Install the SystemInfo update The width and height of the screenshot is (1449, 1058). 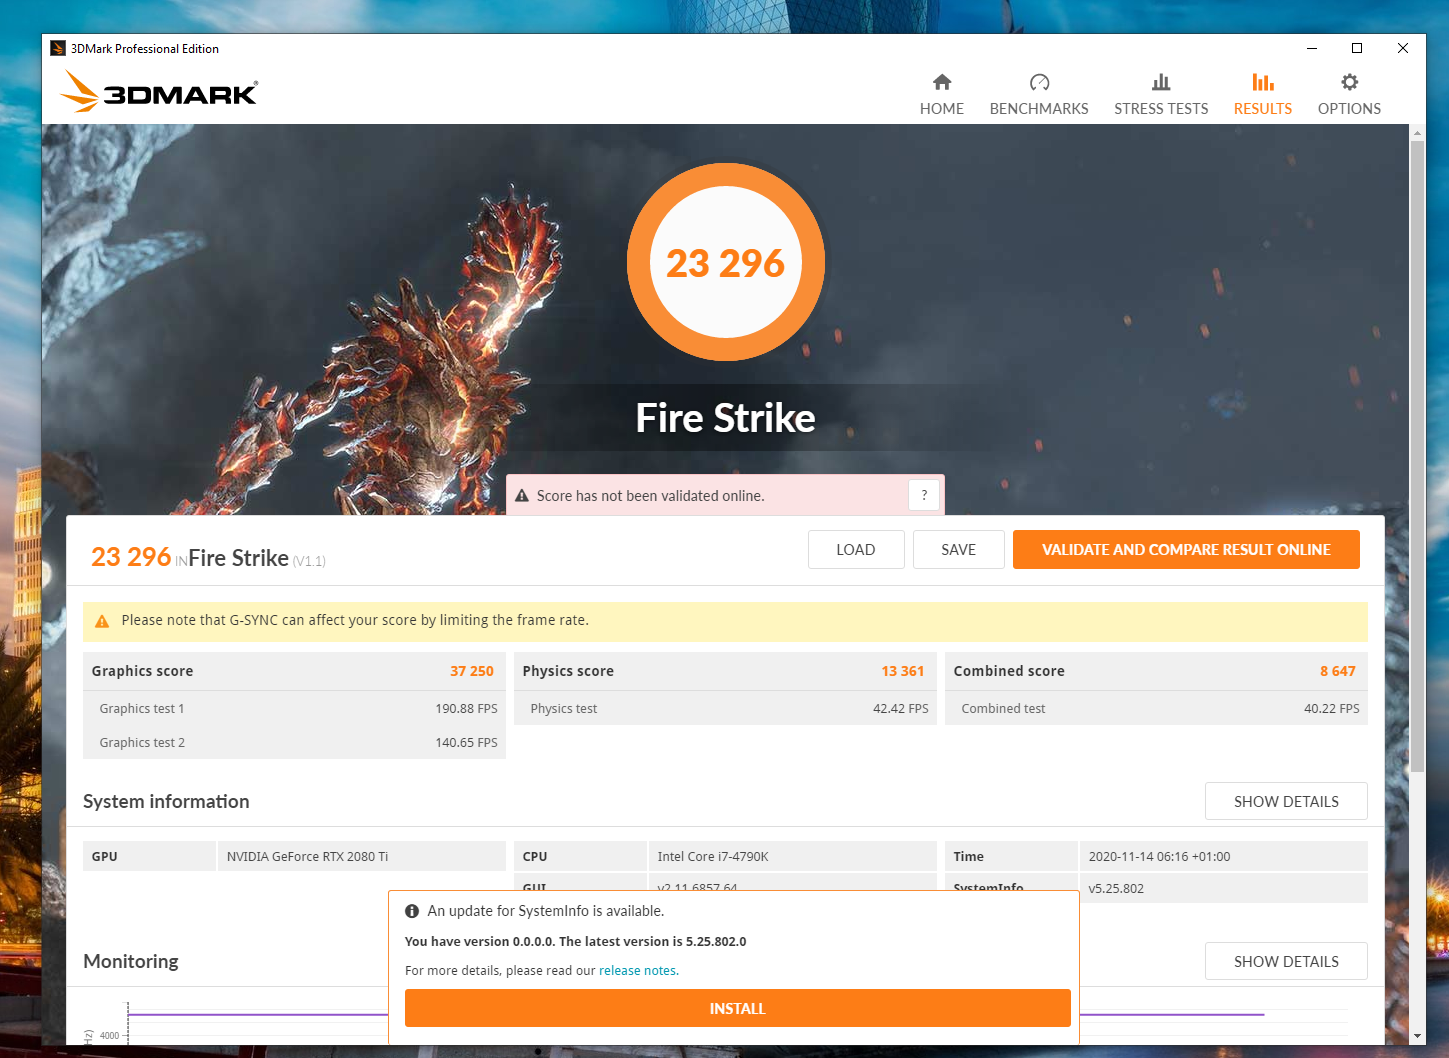coord(738,1009)
